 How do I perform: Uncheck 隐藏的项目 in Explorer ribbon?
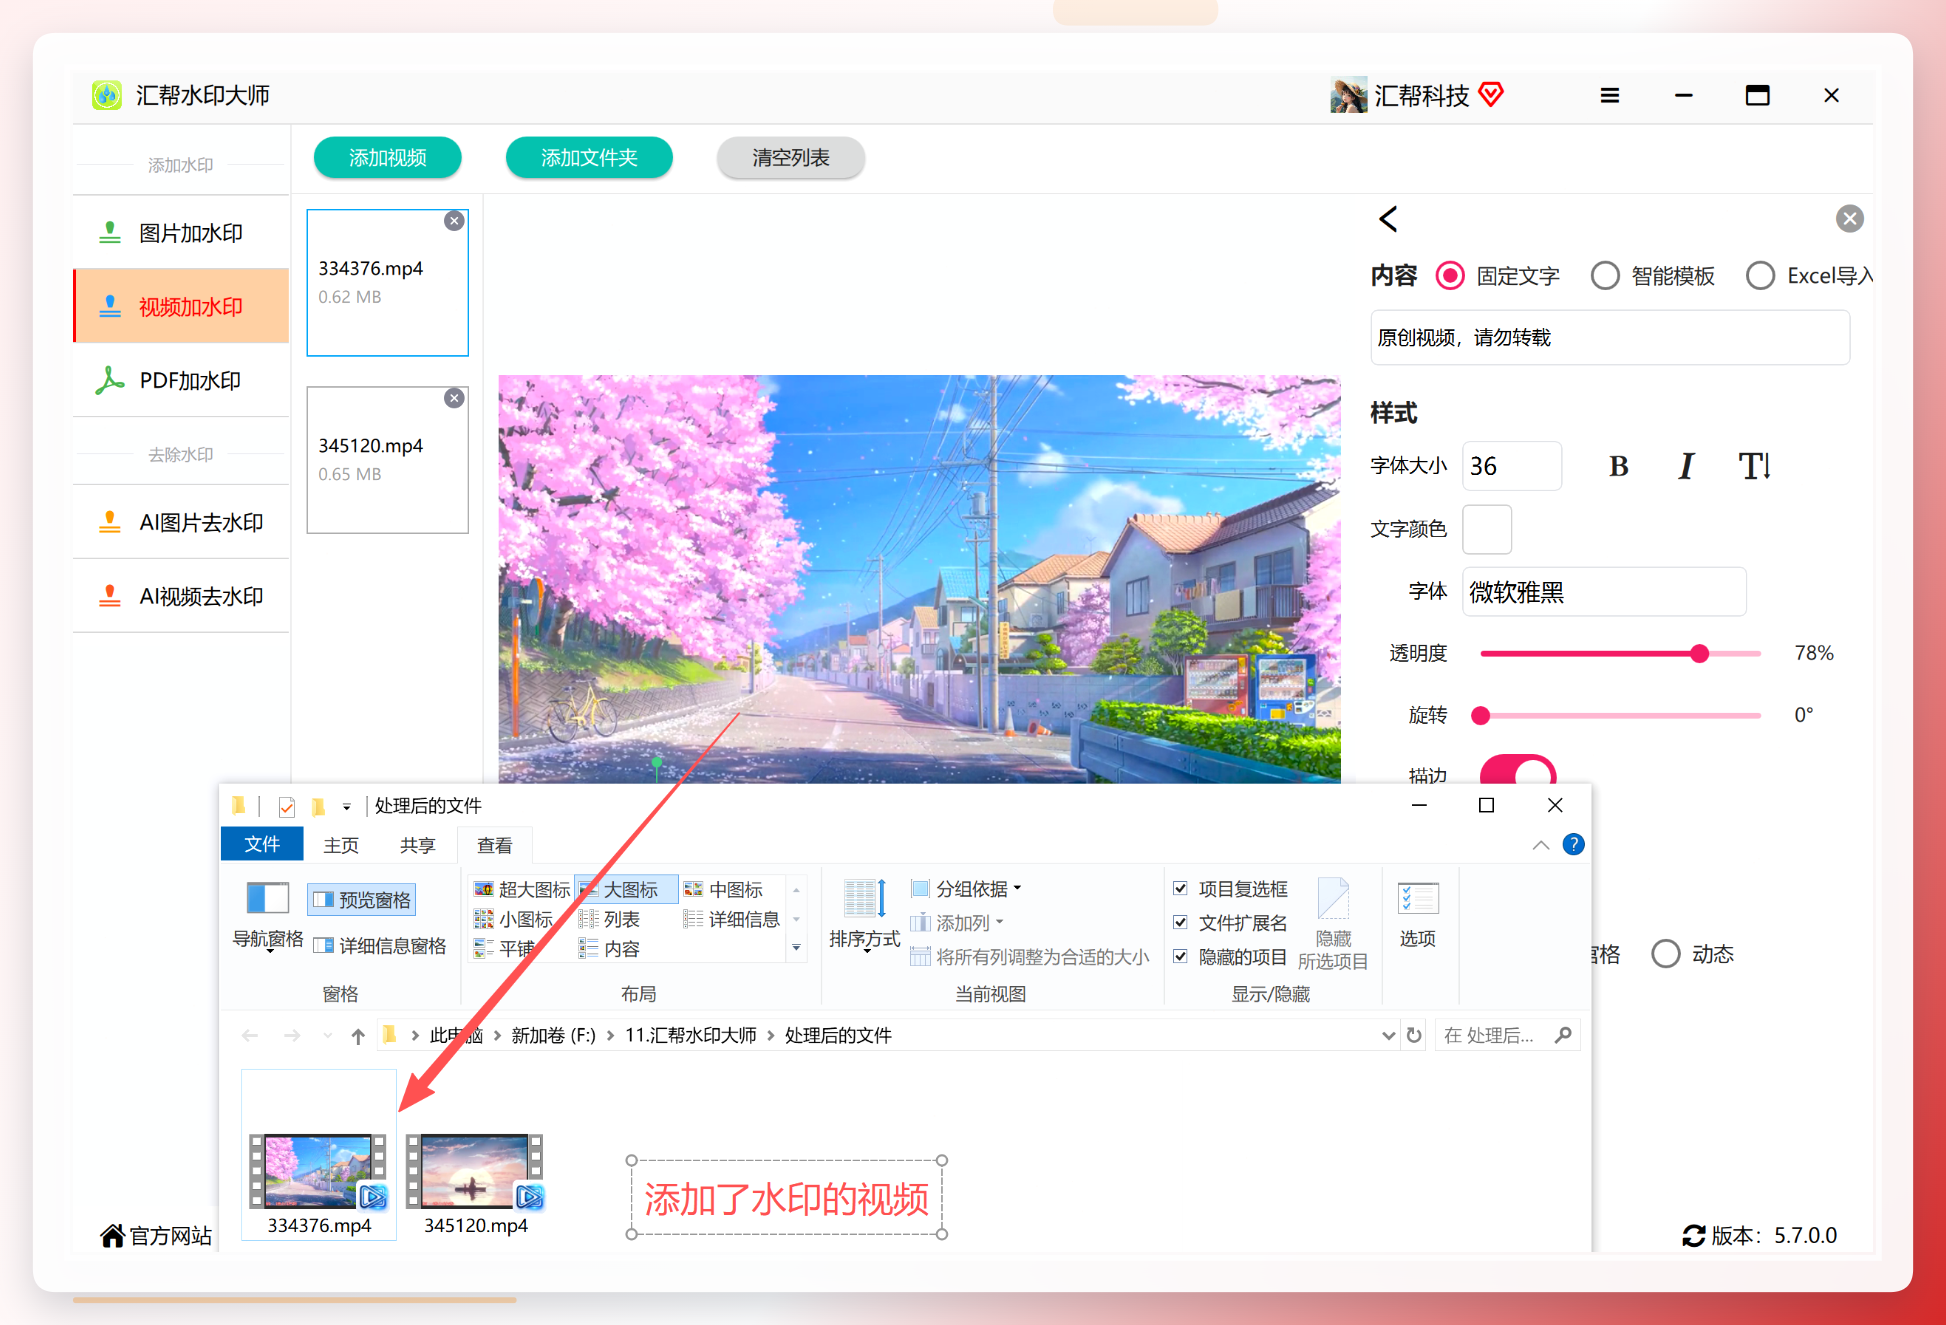click(x=1180, y=956)
